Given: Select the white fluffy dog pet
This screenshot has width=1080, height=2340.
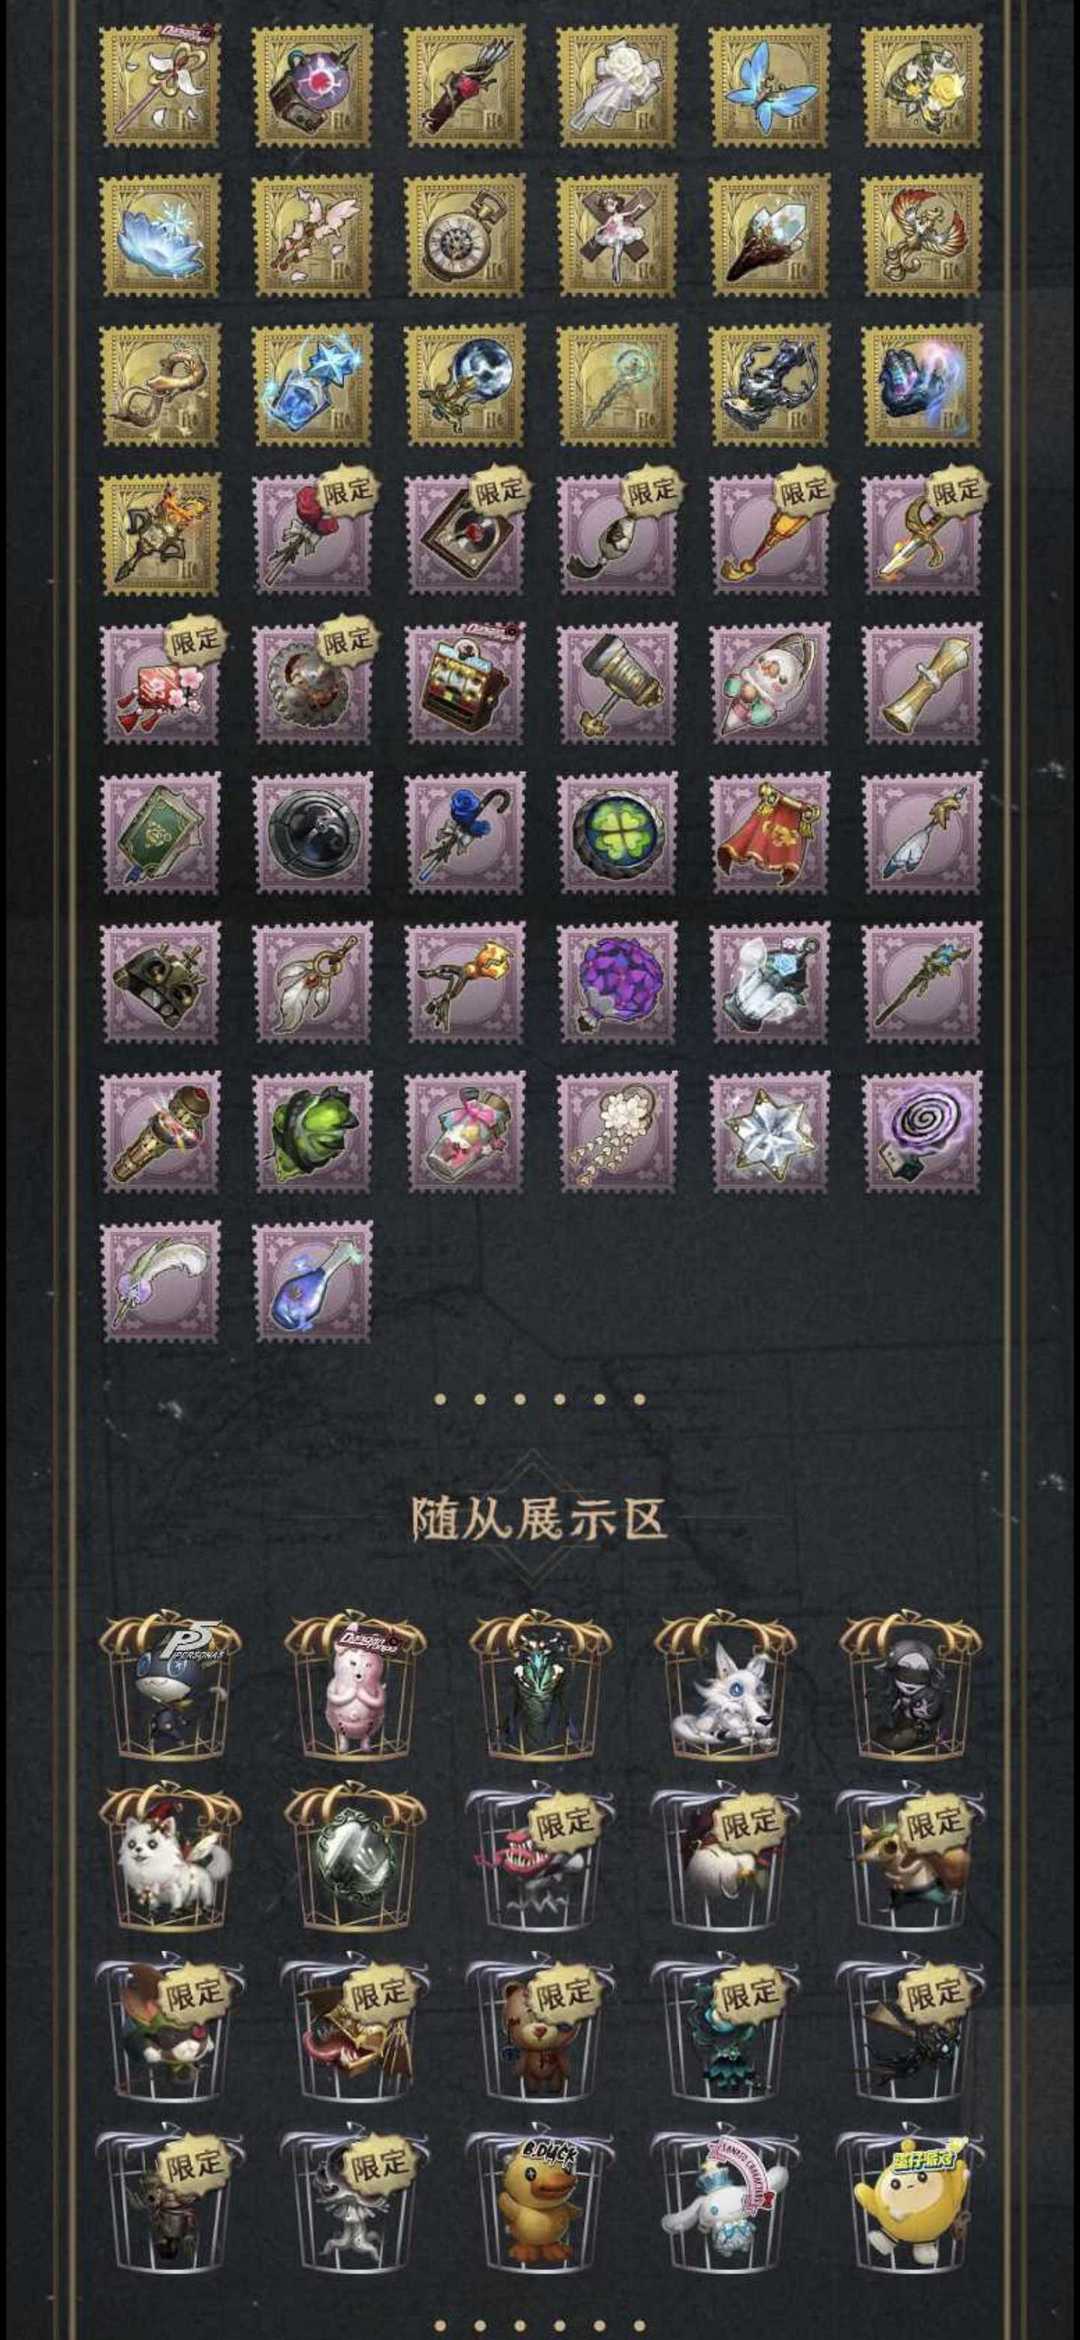Looking at the screenshot, I should pos(170,1856).
